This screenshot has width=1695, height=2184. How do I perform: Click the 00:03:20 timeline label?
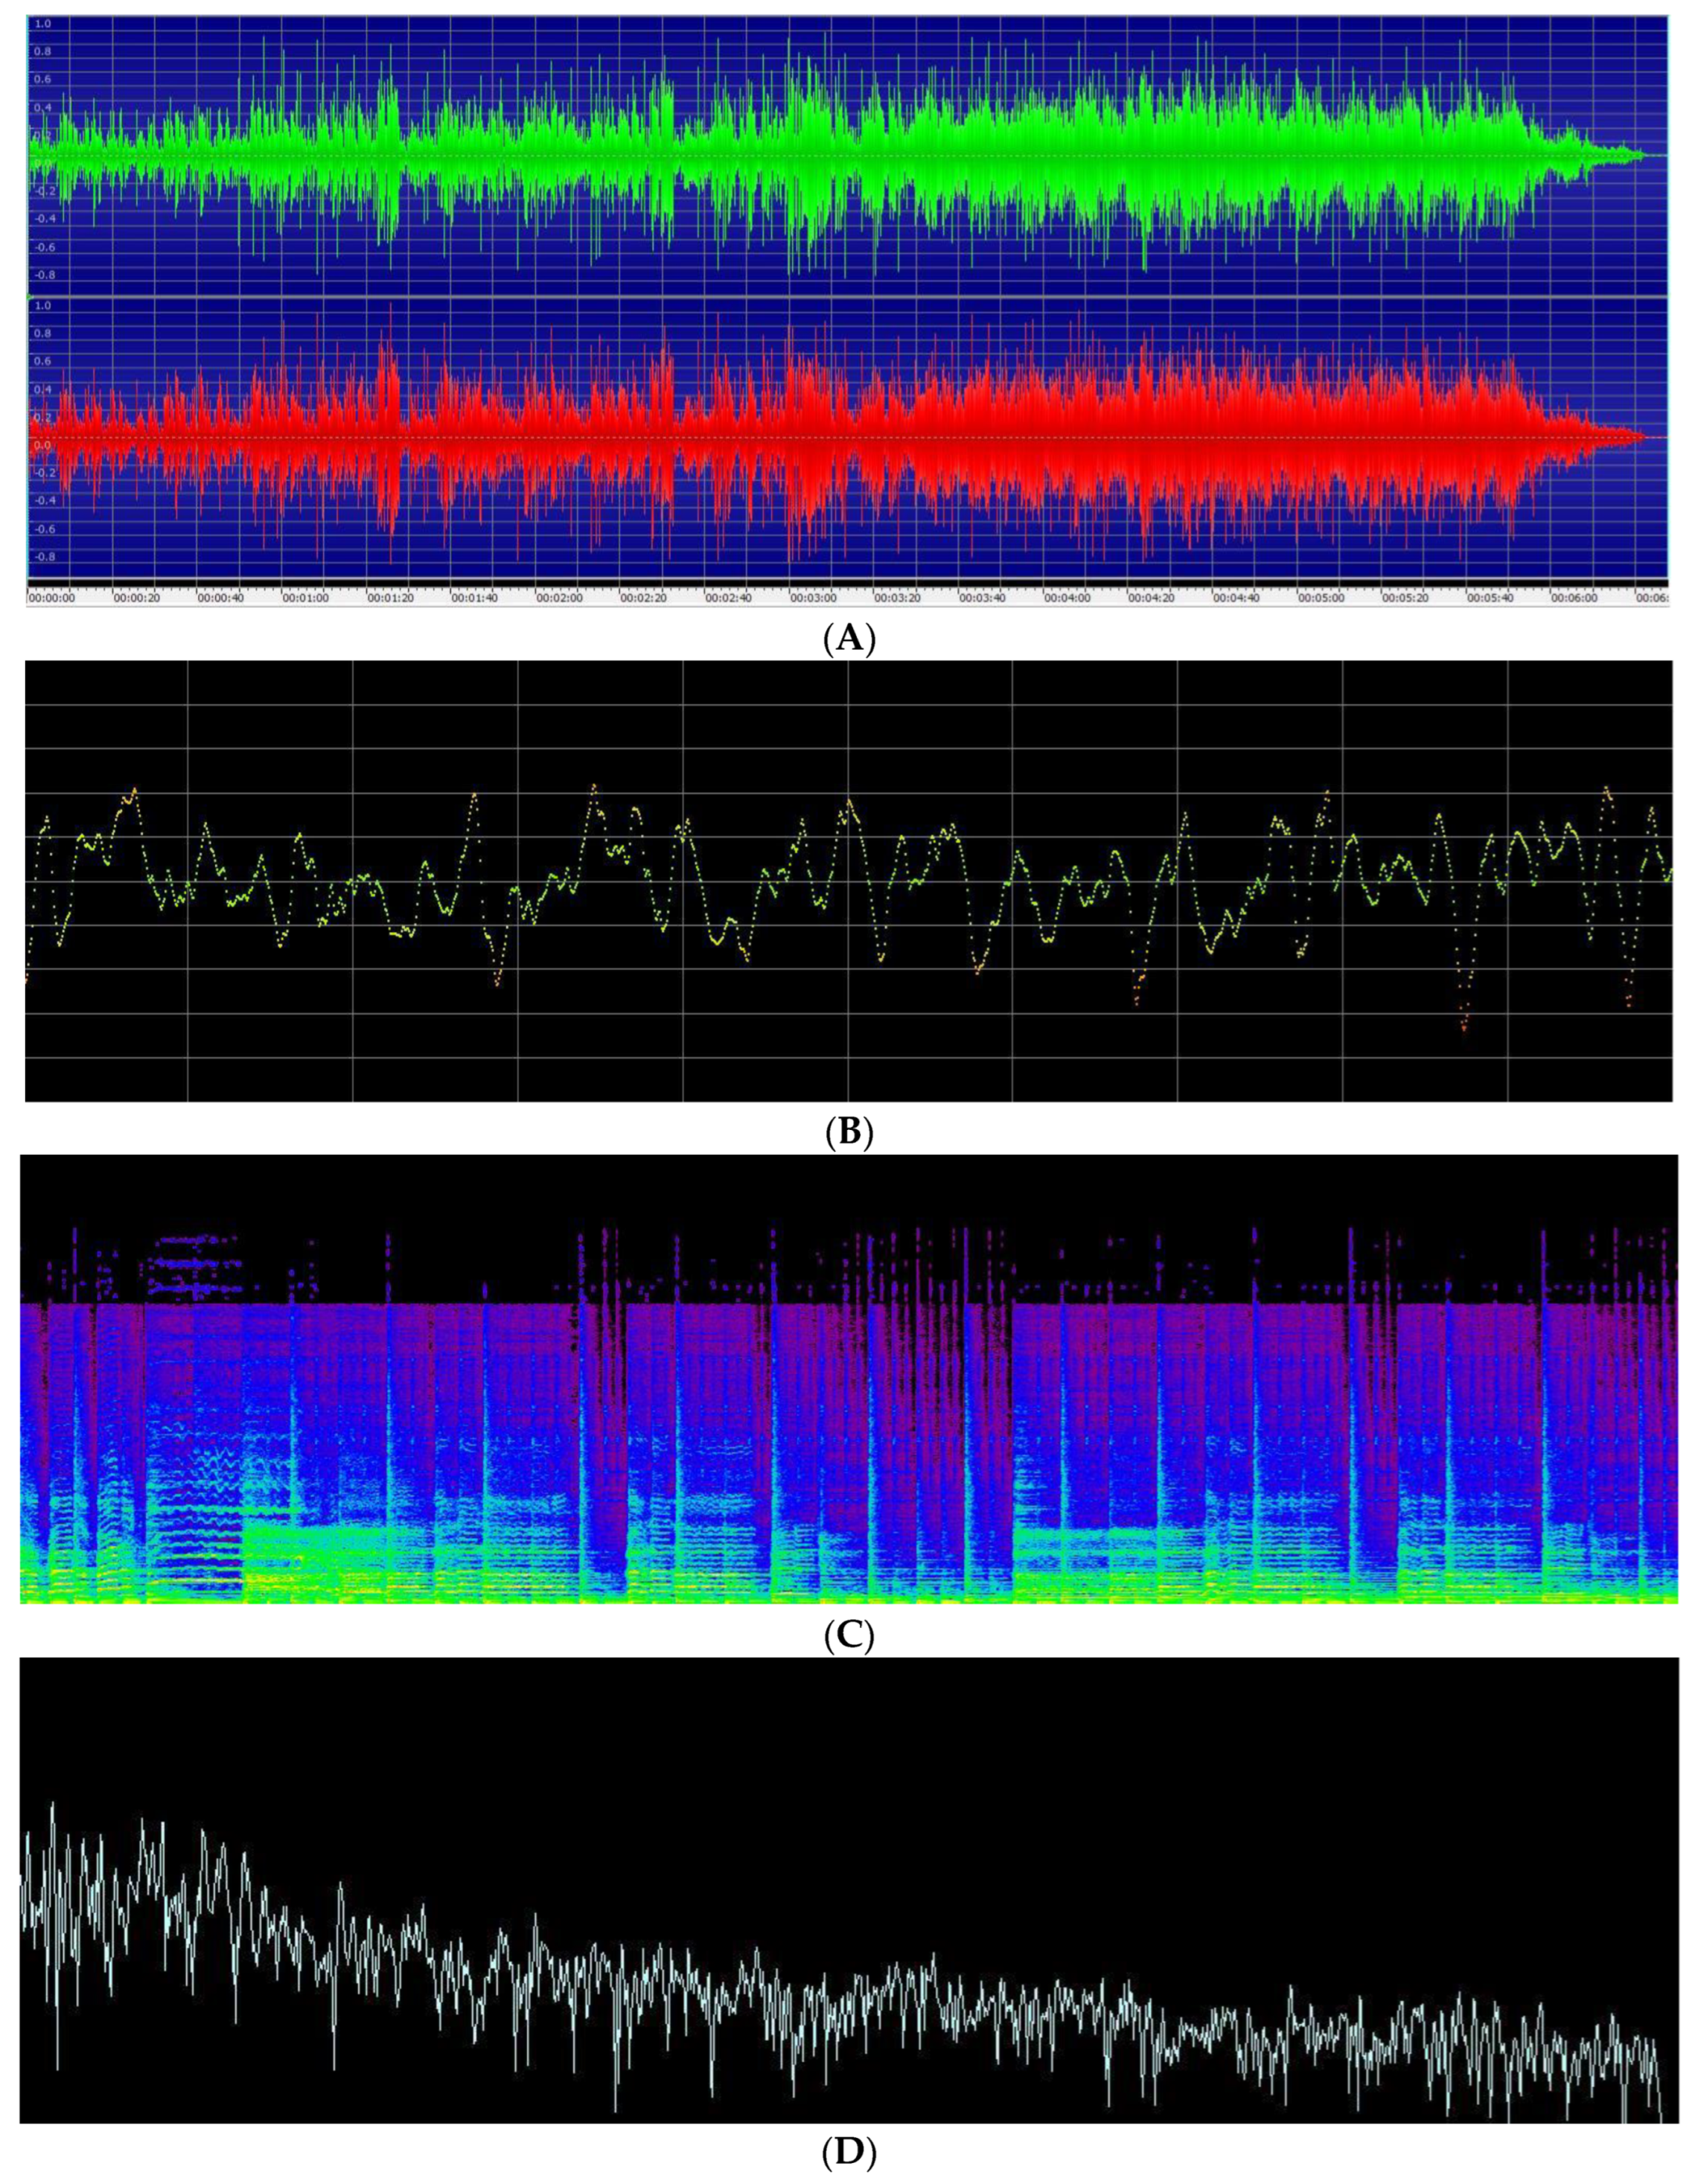[x=898, y=598]
